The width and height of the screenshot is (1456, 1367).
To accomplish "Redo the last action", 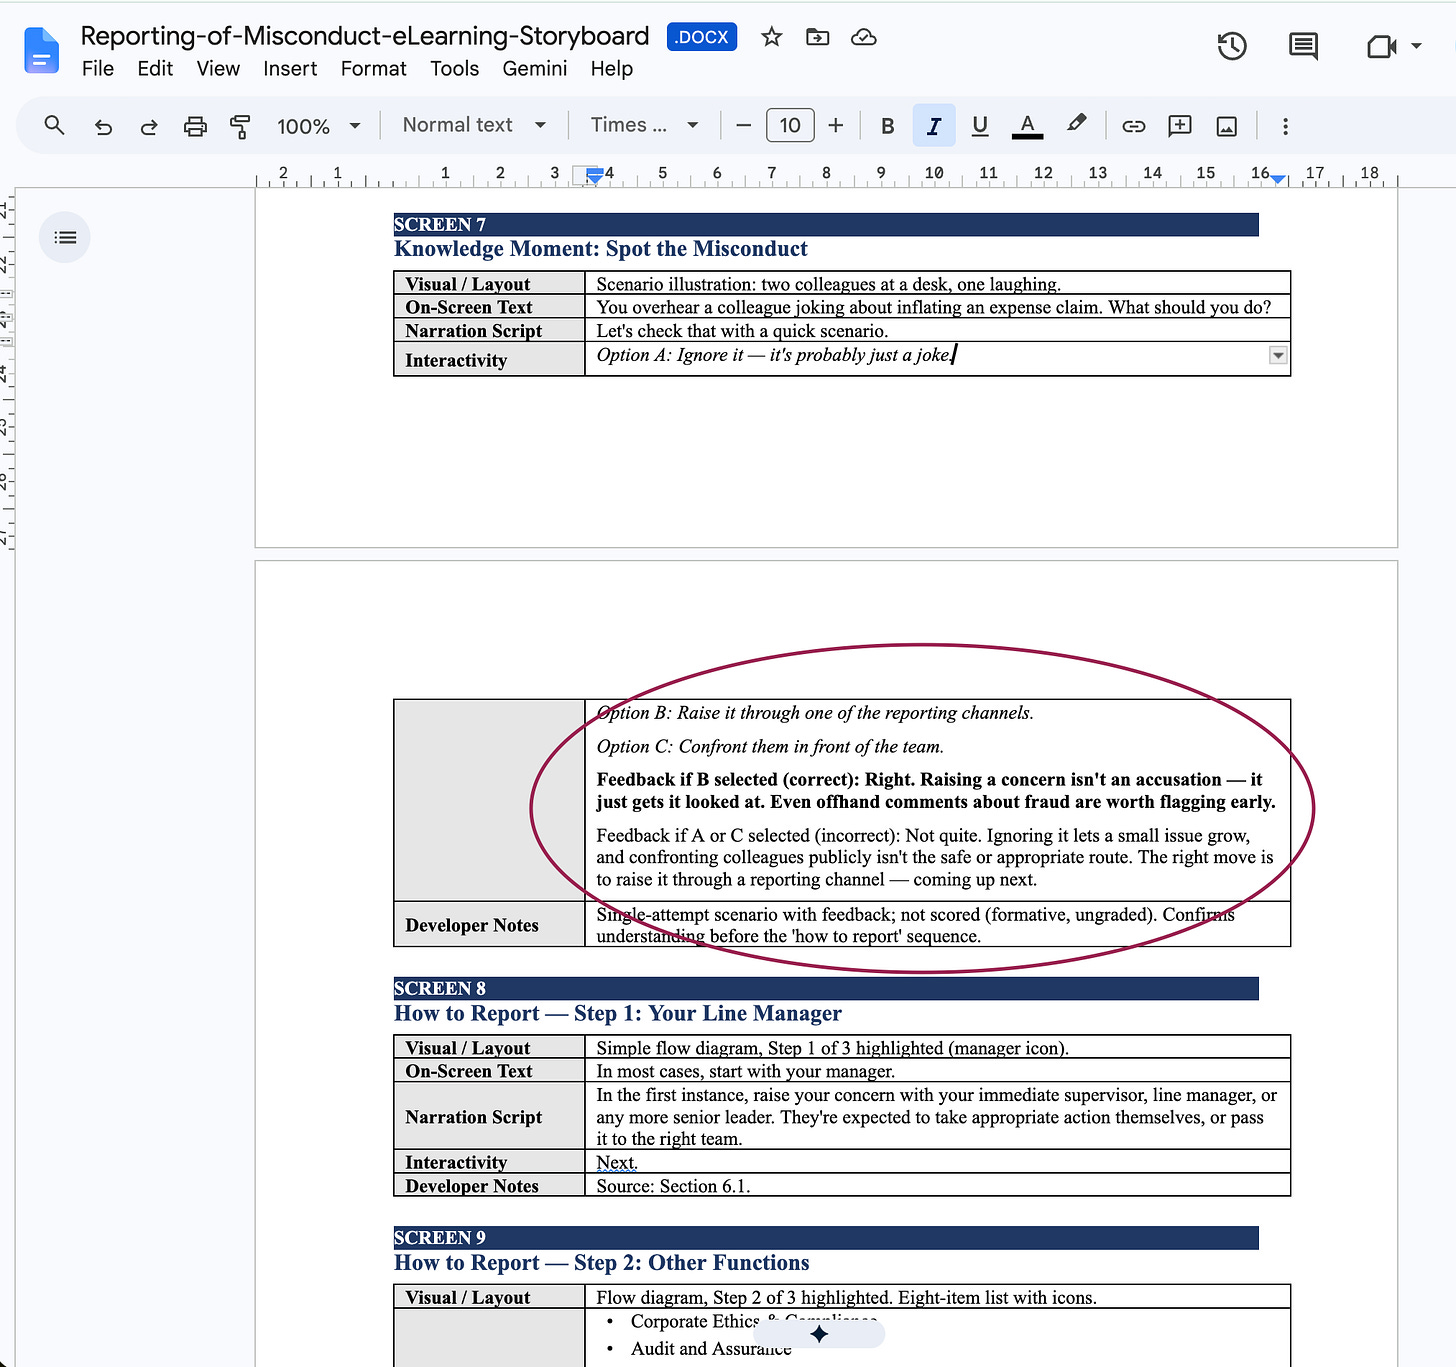I will tap(149, 126).
